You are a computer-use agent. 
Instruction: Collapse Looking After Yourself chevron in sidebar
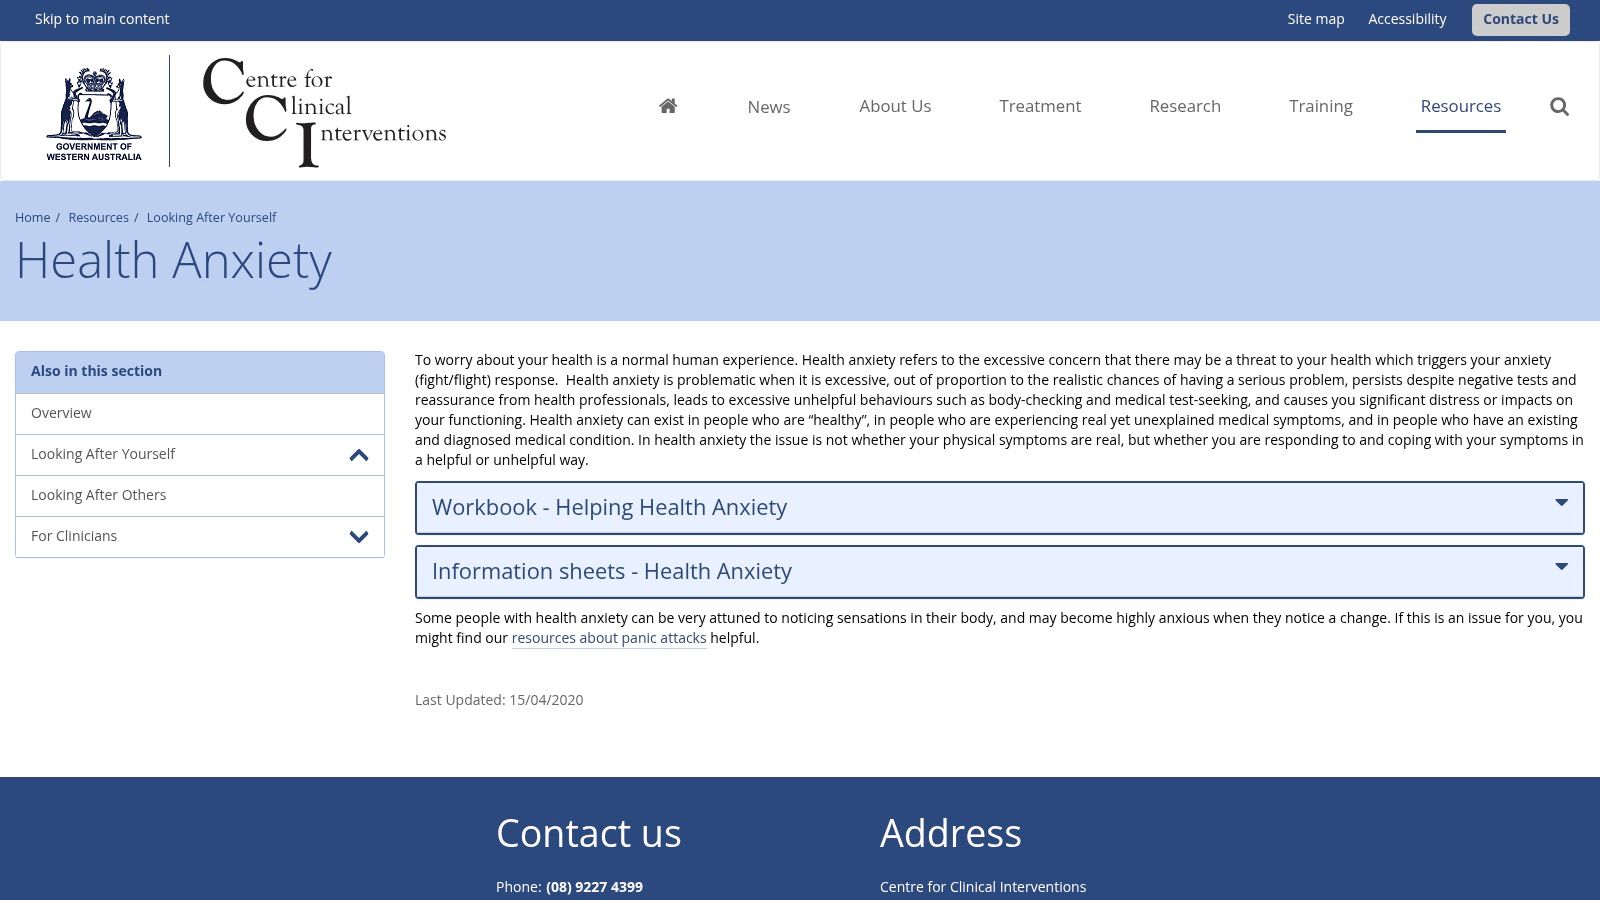coord(359,455)
